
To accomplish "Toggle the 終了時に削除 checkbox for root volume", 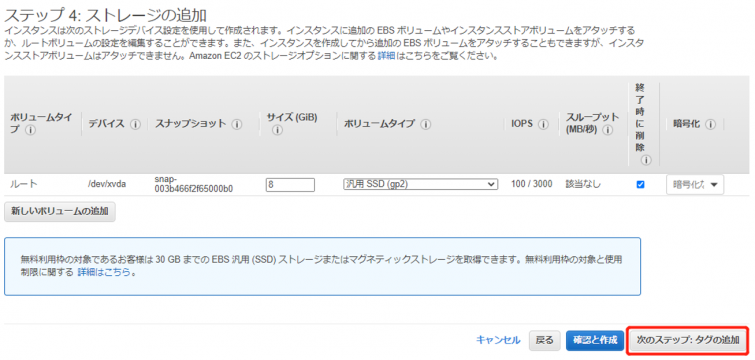I will [x=640, y=184].
